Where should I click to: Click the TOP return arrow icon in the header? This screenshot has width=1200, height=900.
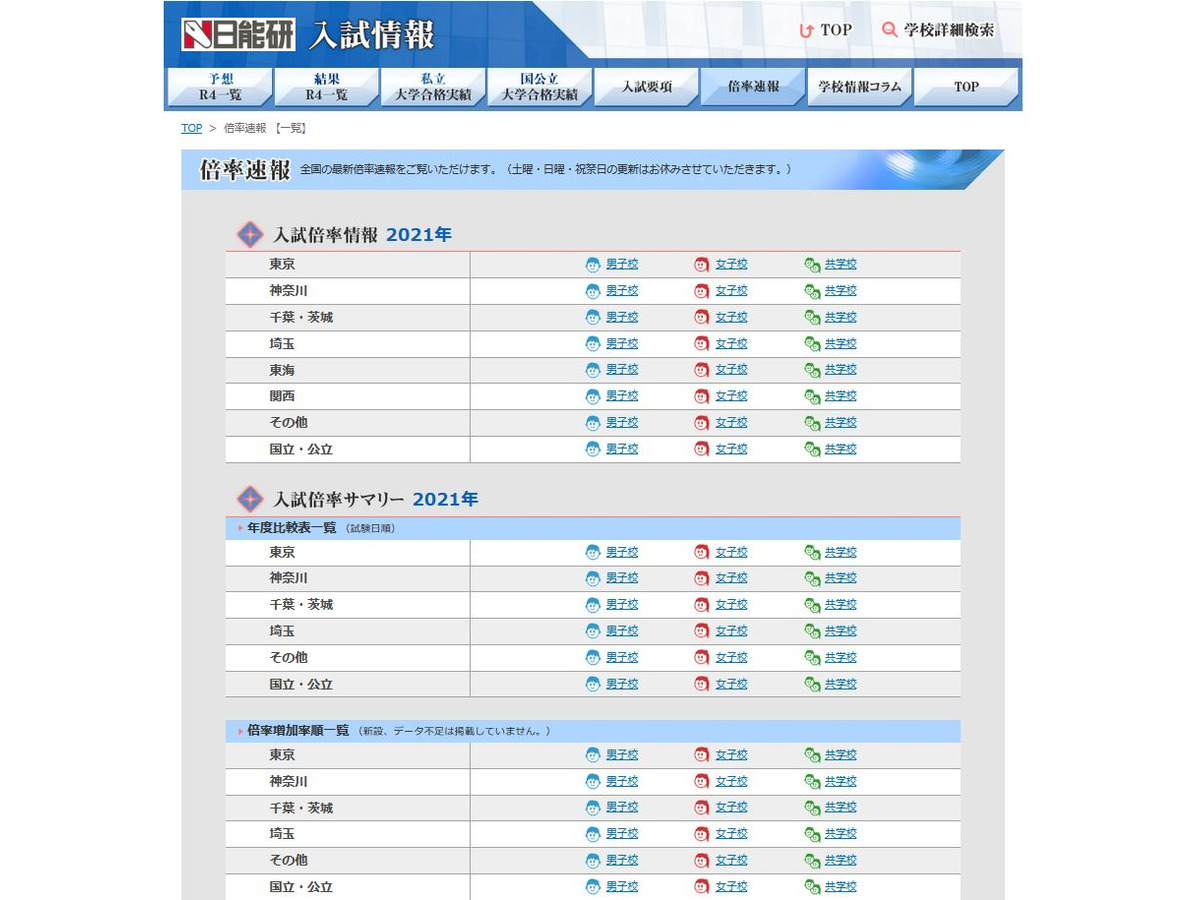point(807,30)
